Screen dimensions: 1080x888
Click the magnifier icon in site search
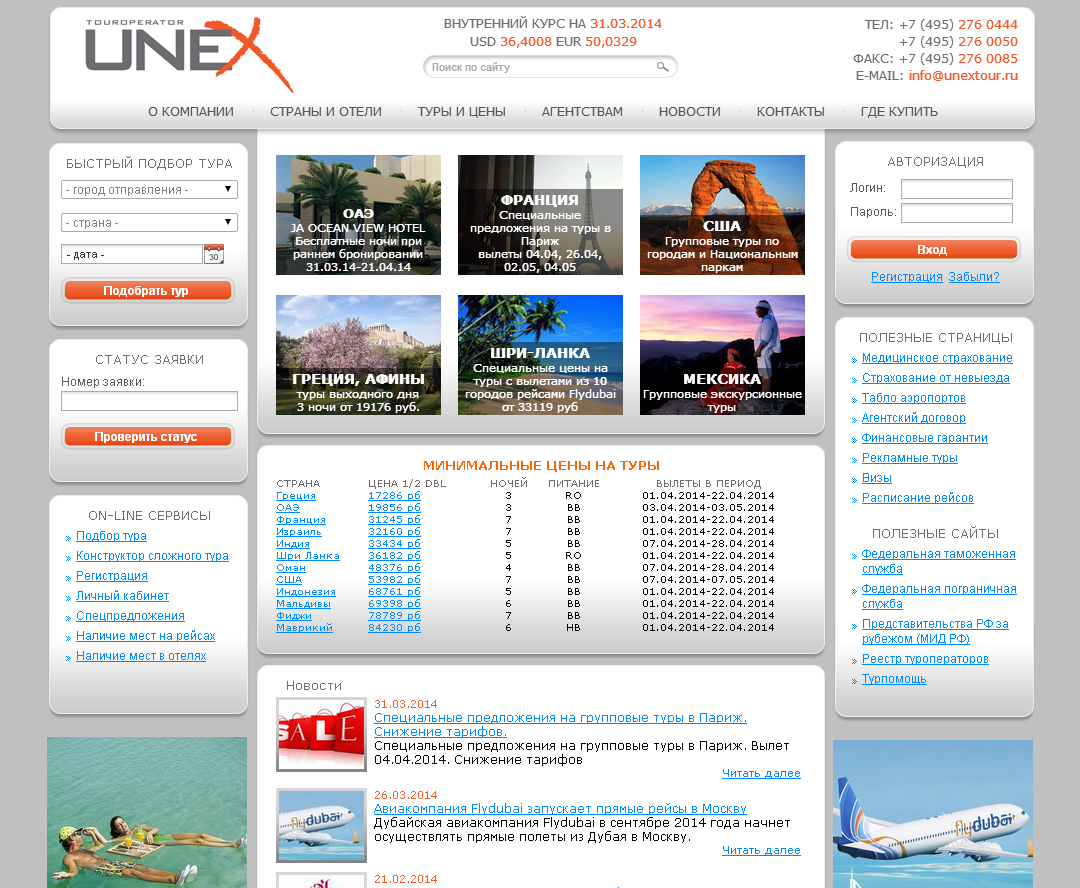click(662, 67)
